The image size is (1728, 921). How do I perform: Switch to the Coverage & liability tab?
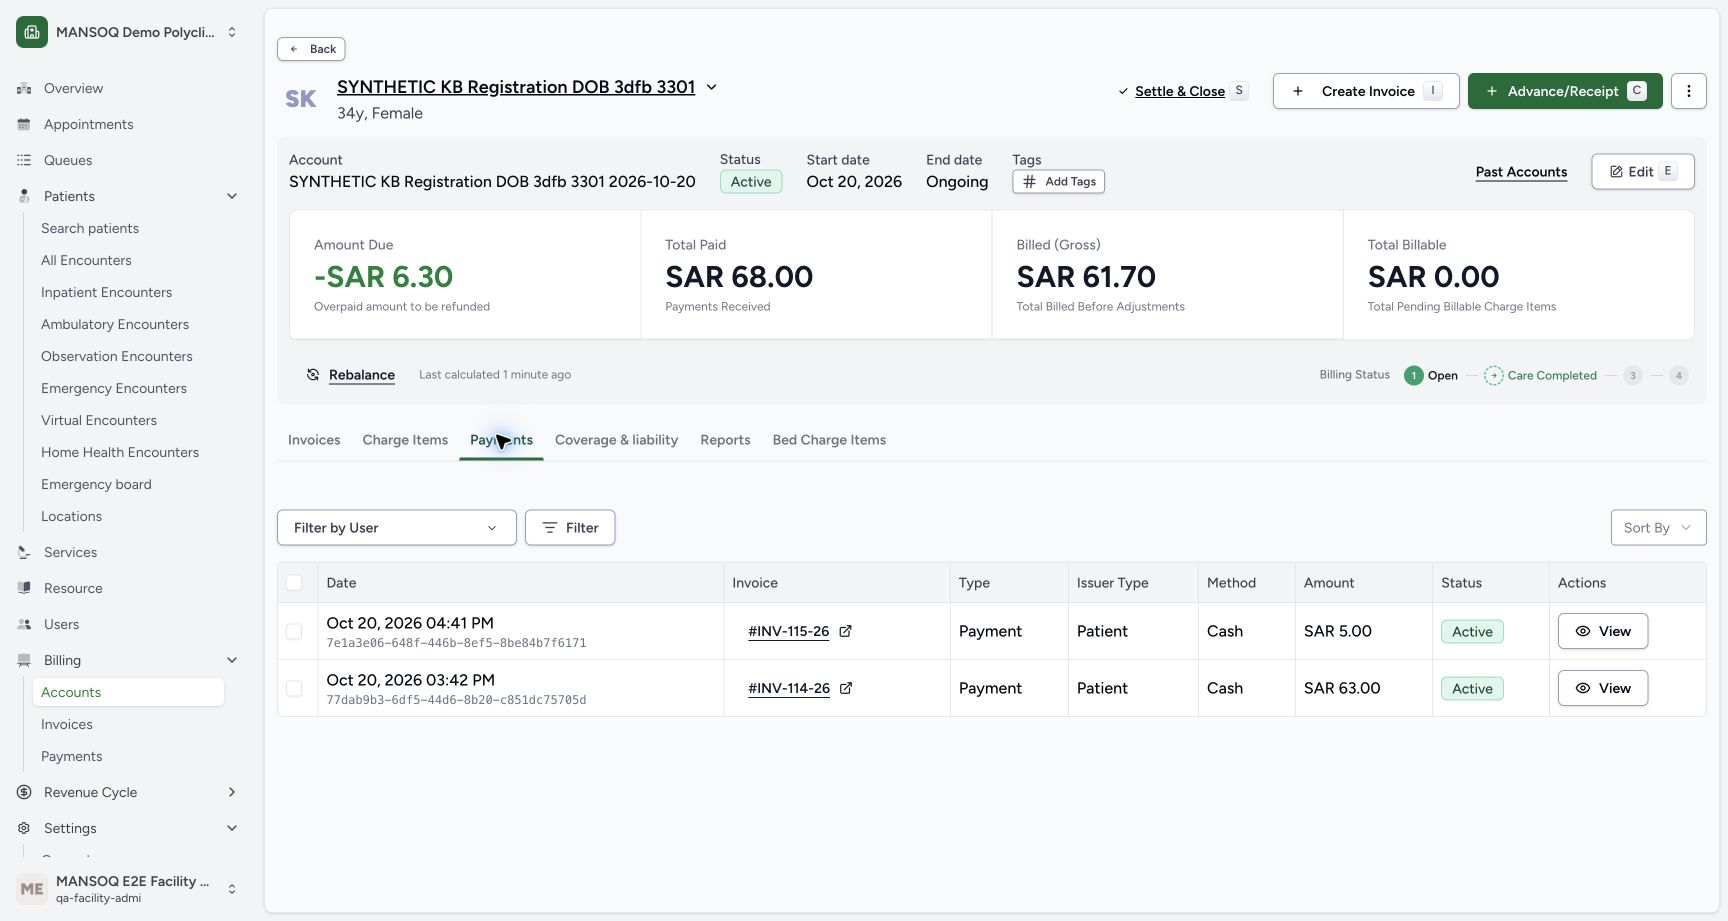[x=616, y=440]
